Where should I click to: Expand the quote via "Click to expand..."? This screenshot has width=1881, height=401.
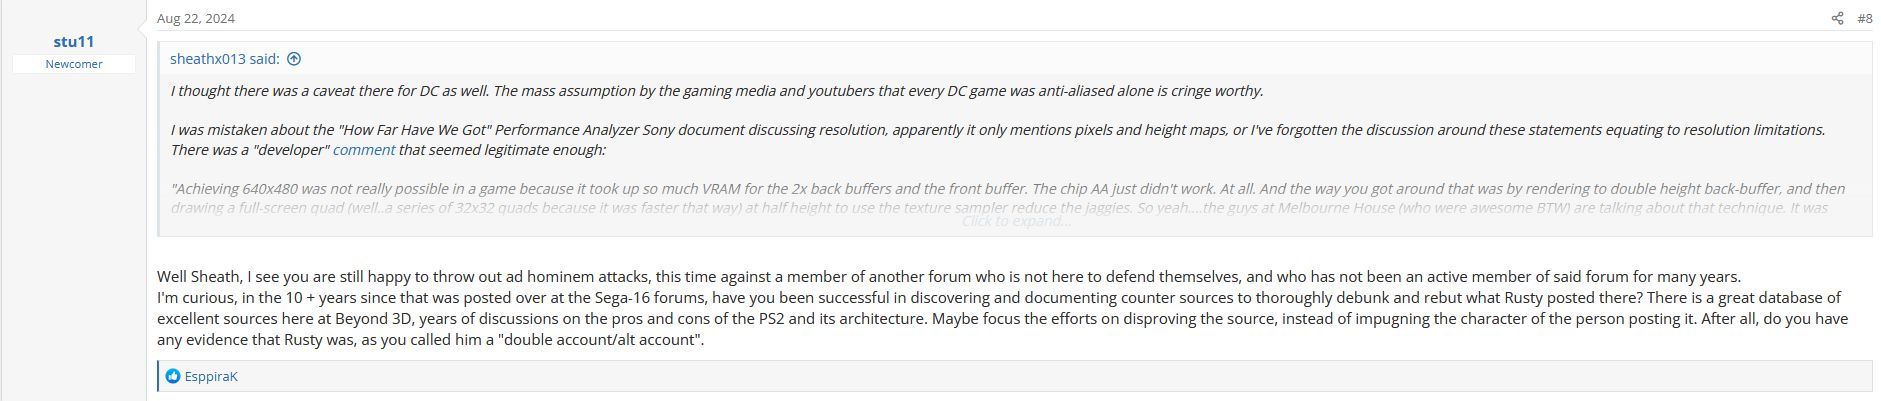(1015, 221)
